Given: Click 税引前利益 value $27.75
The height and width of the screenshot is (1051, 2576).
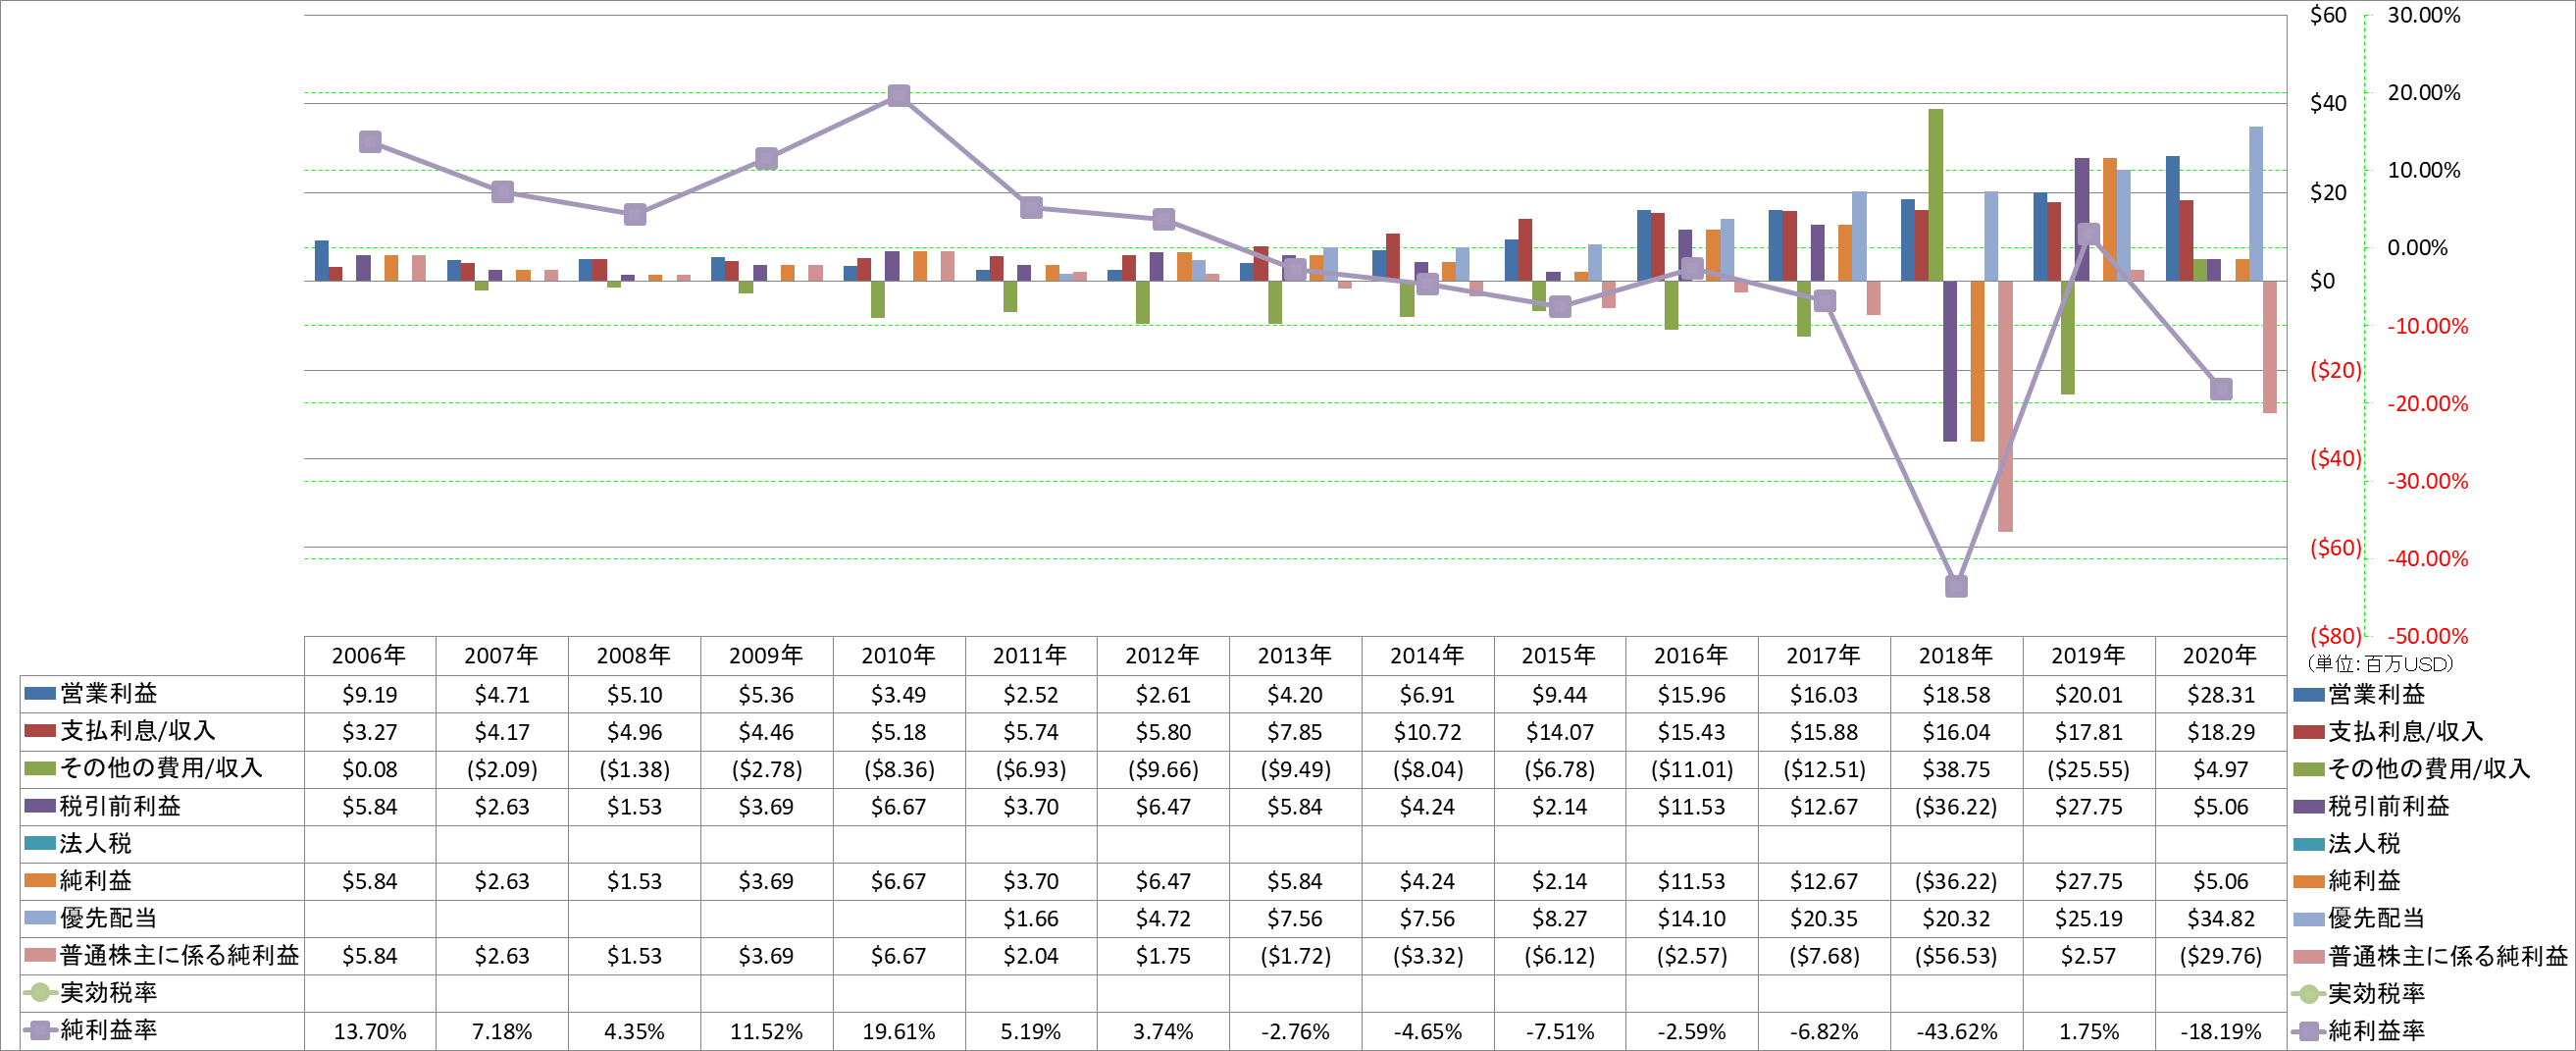Looking at the screenshot, I should [2088, 806].
